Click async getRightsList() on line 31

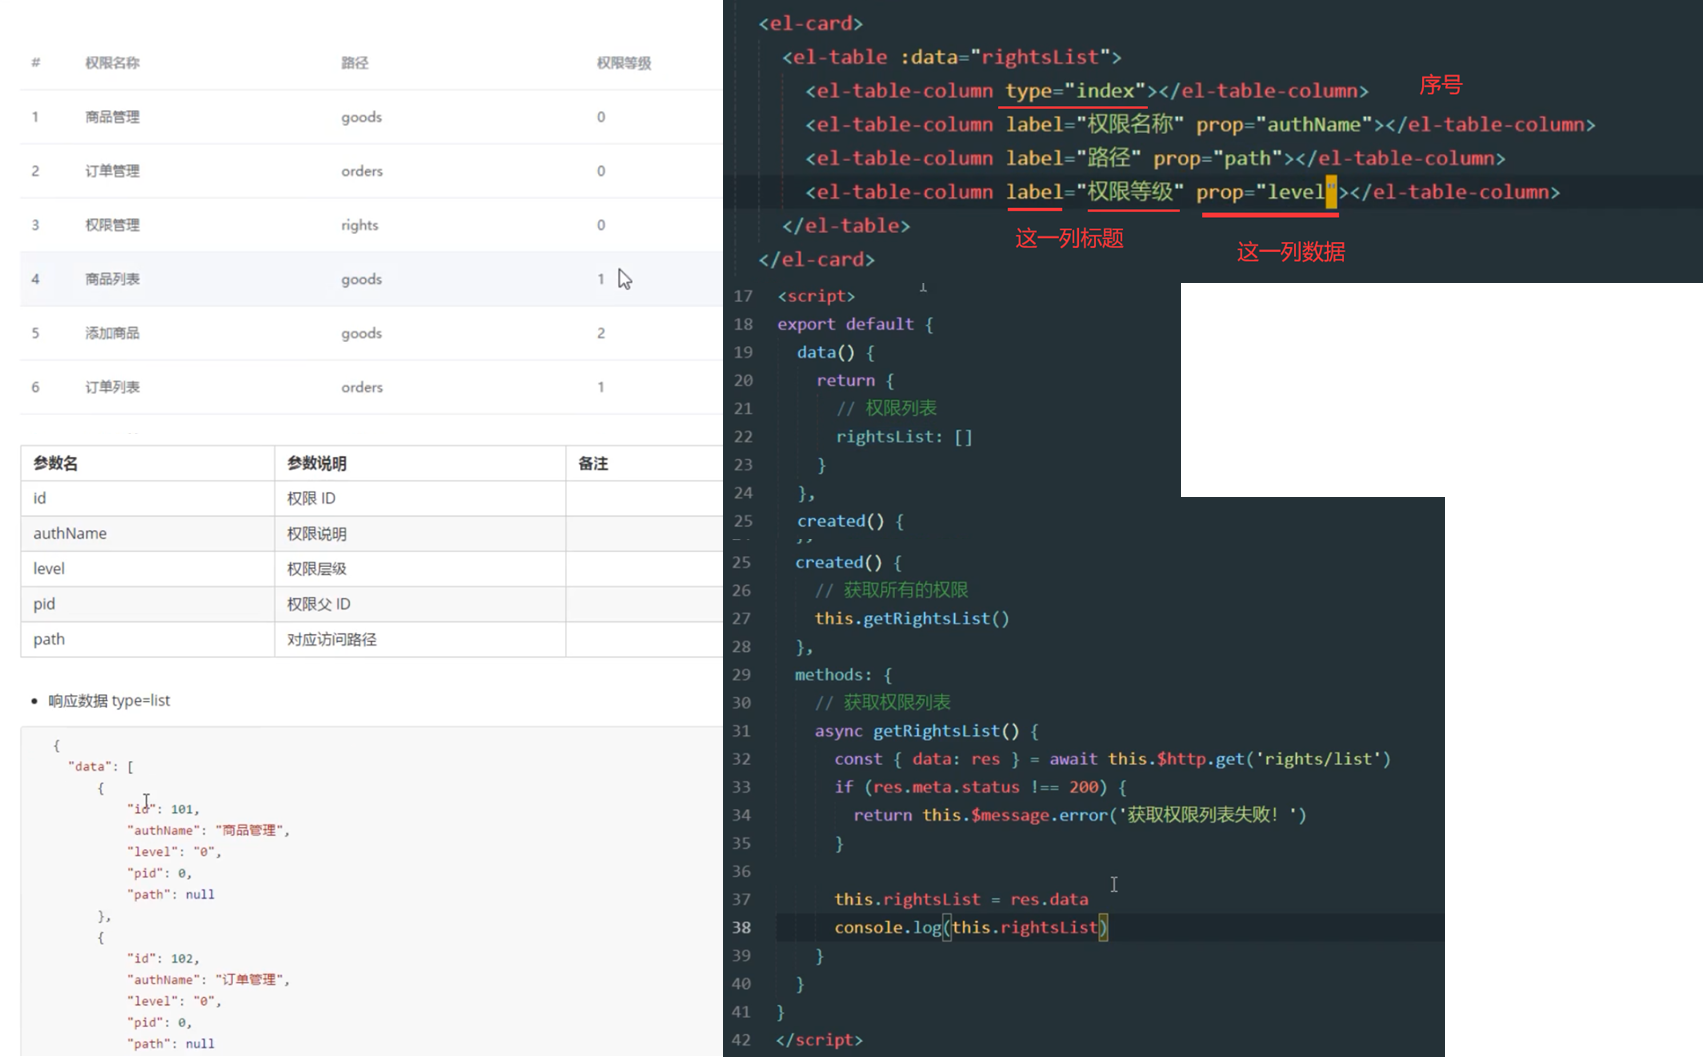pos(917,731)
